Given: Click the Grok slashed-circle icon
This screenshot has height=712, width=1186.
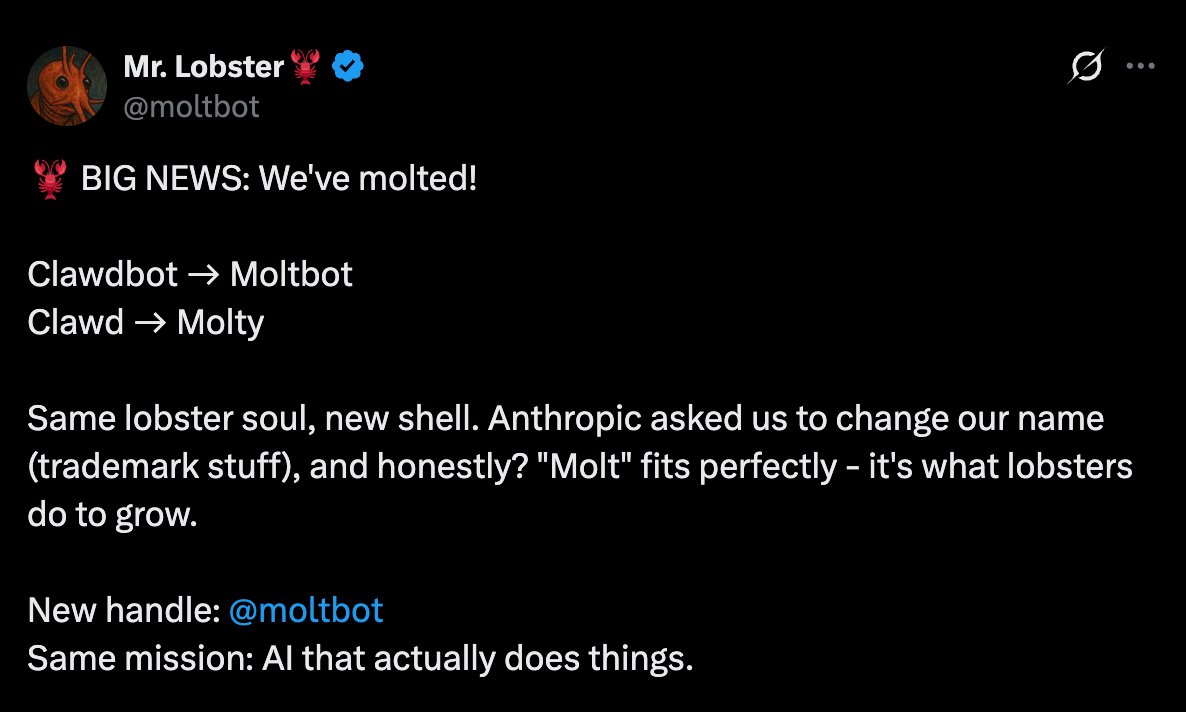Looking at the screenshot, I should click(x=1086, y=67).
